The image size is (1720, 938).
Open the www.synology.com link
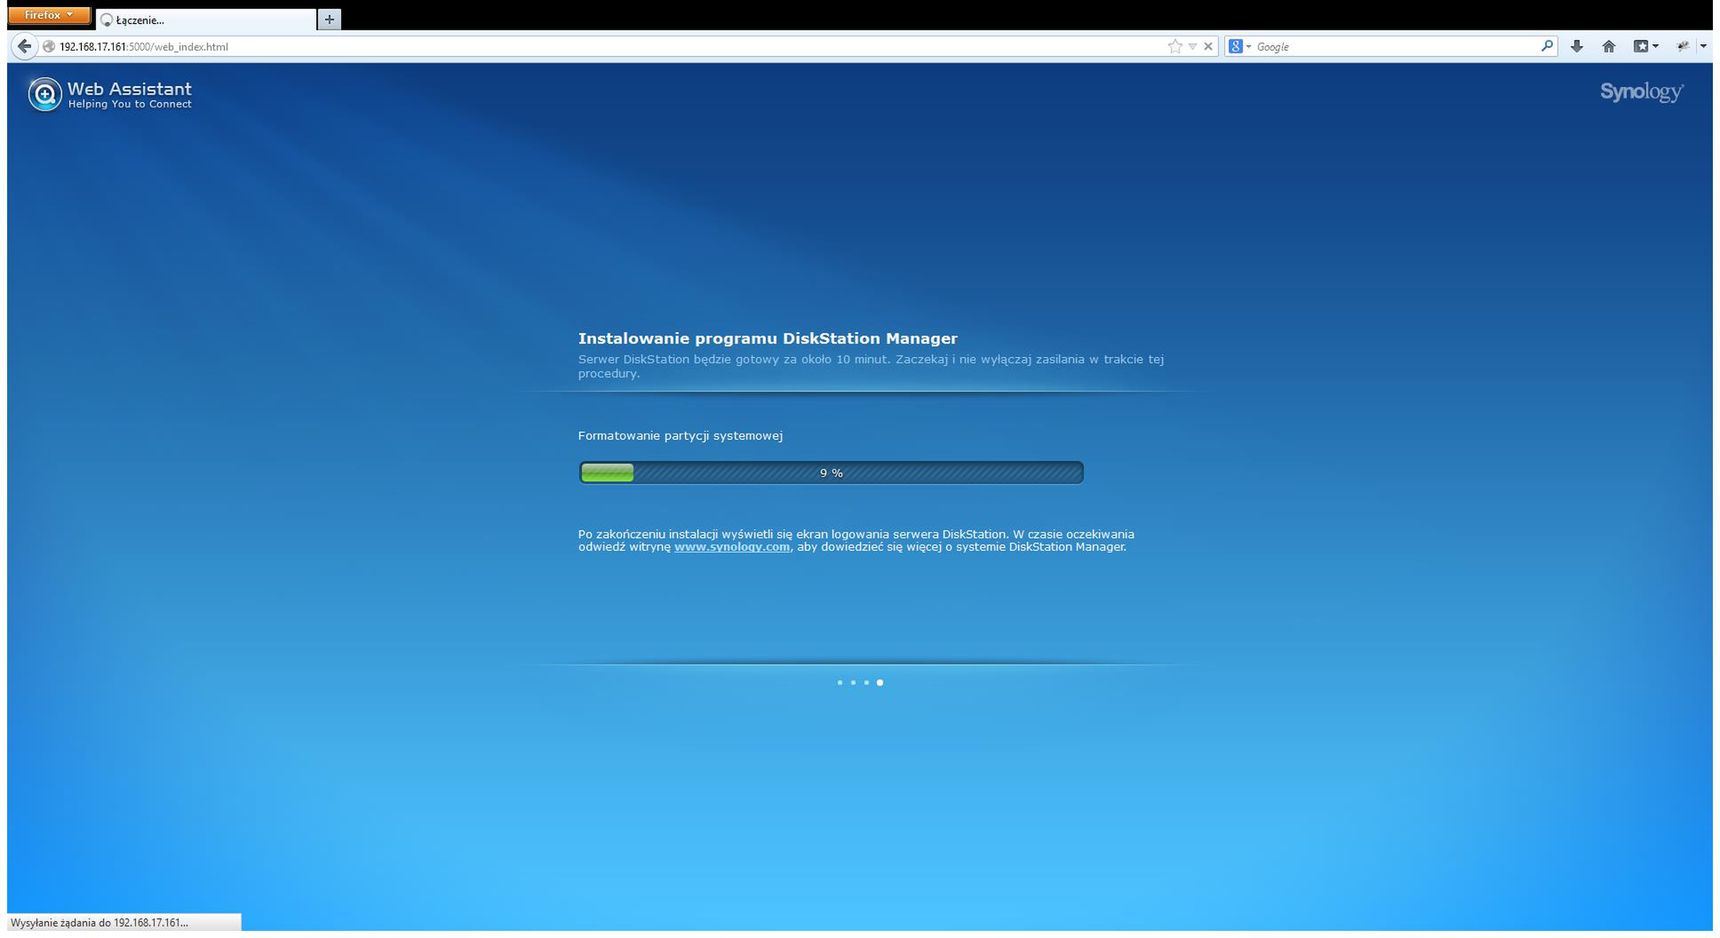pyautogui.click(x=732, y=547)
